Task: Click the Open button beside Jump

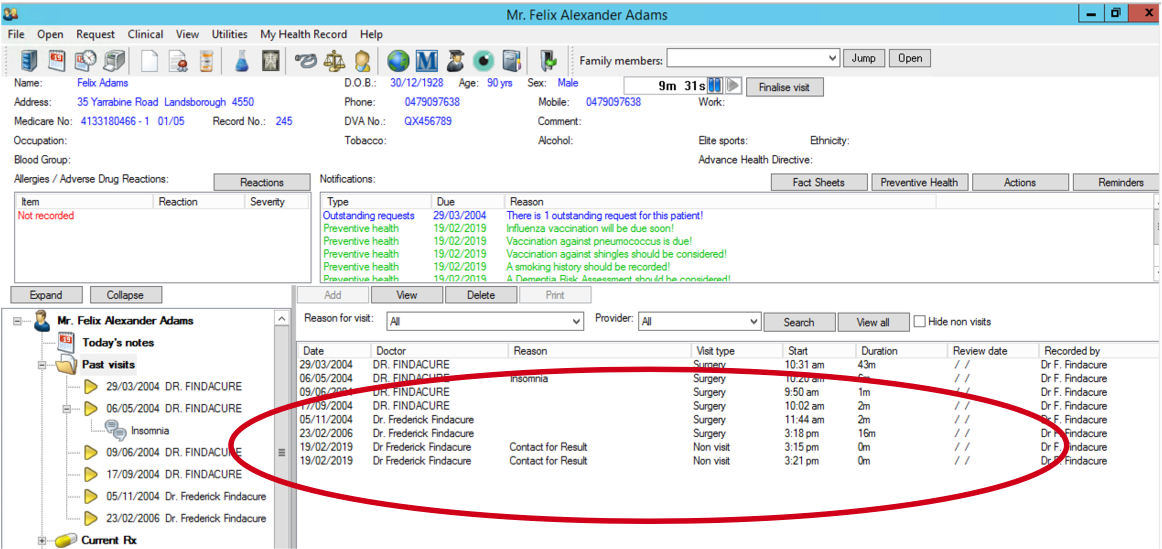Action: tap(910, 59)
